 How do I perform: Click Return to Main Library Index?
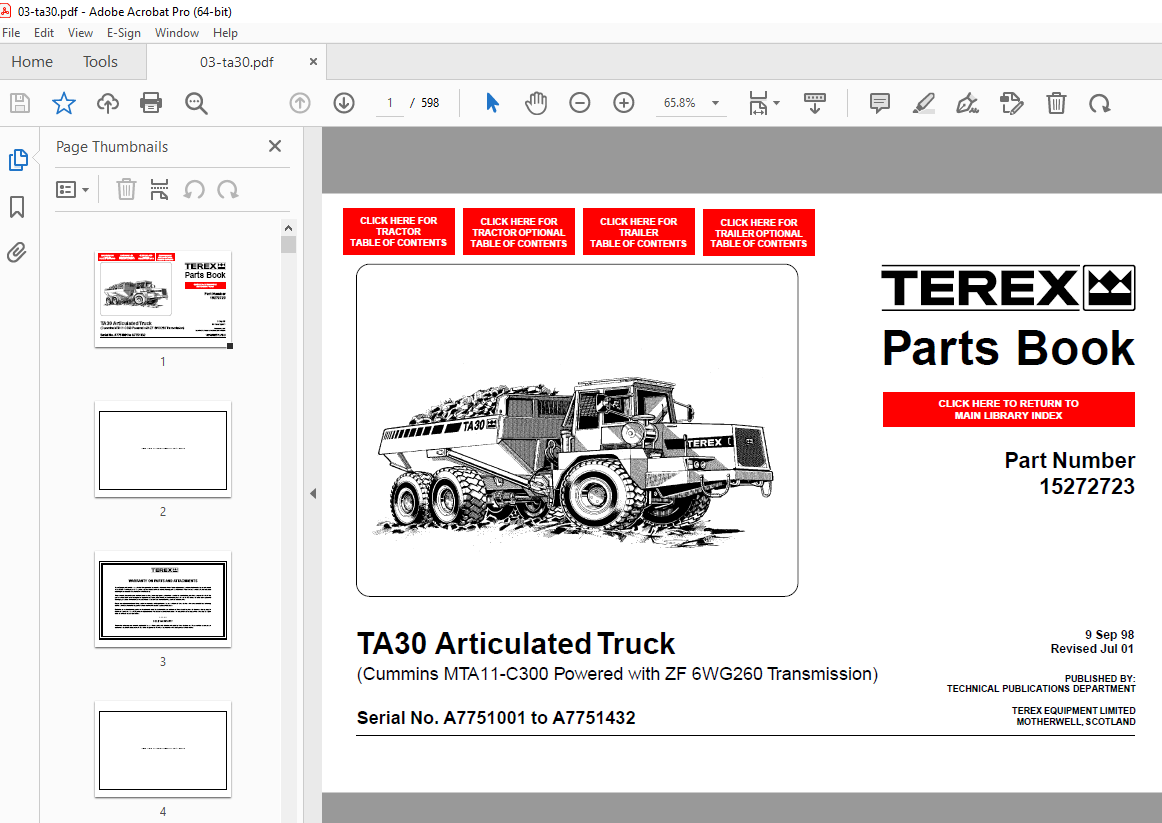1009,409
